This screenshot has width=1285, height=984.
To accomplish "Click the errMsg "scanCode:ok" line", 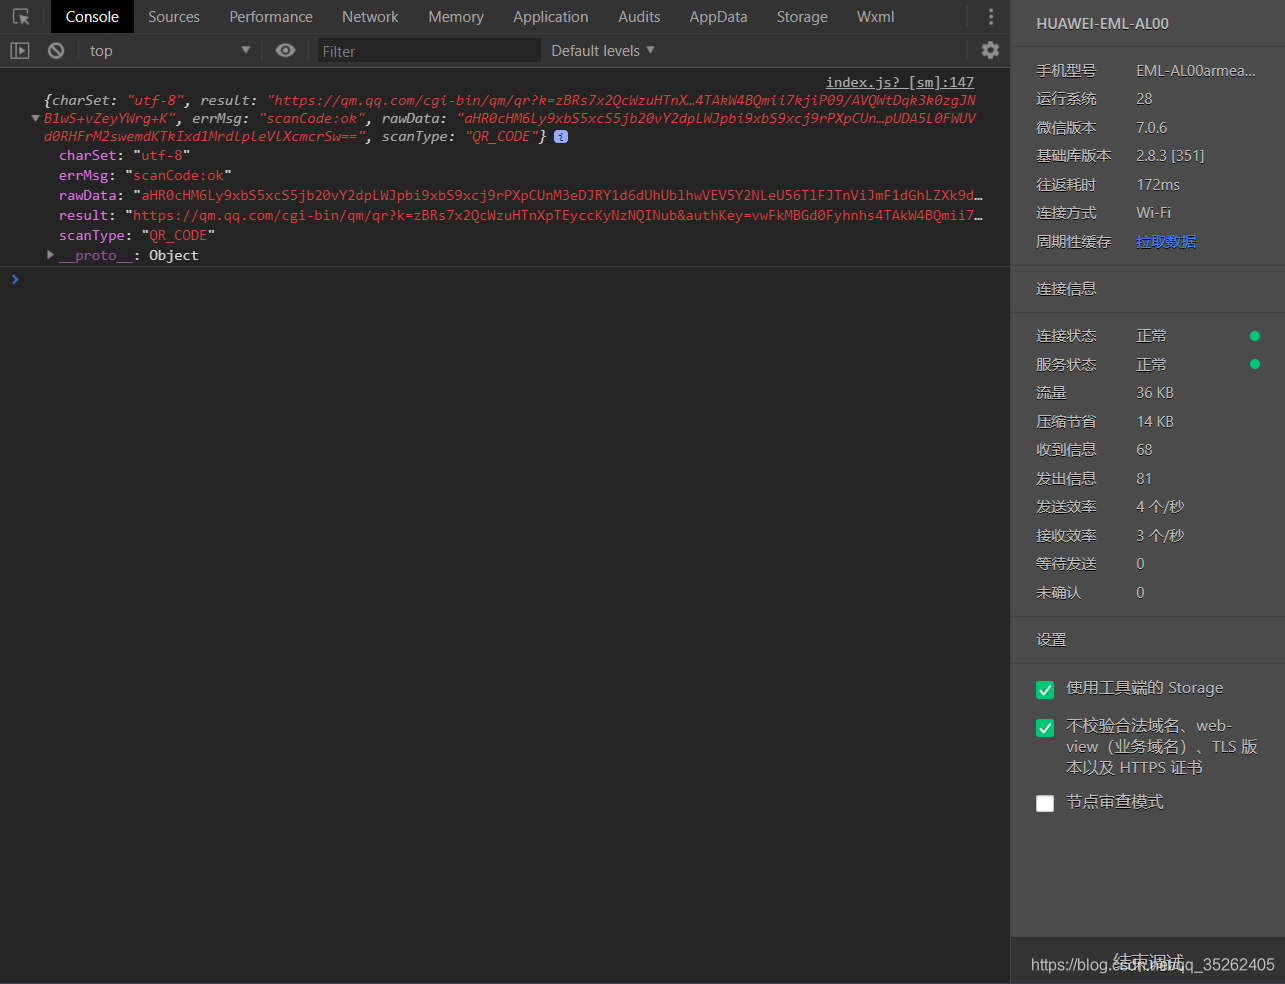I will click(145, 175).
